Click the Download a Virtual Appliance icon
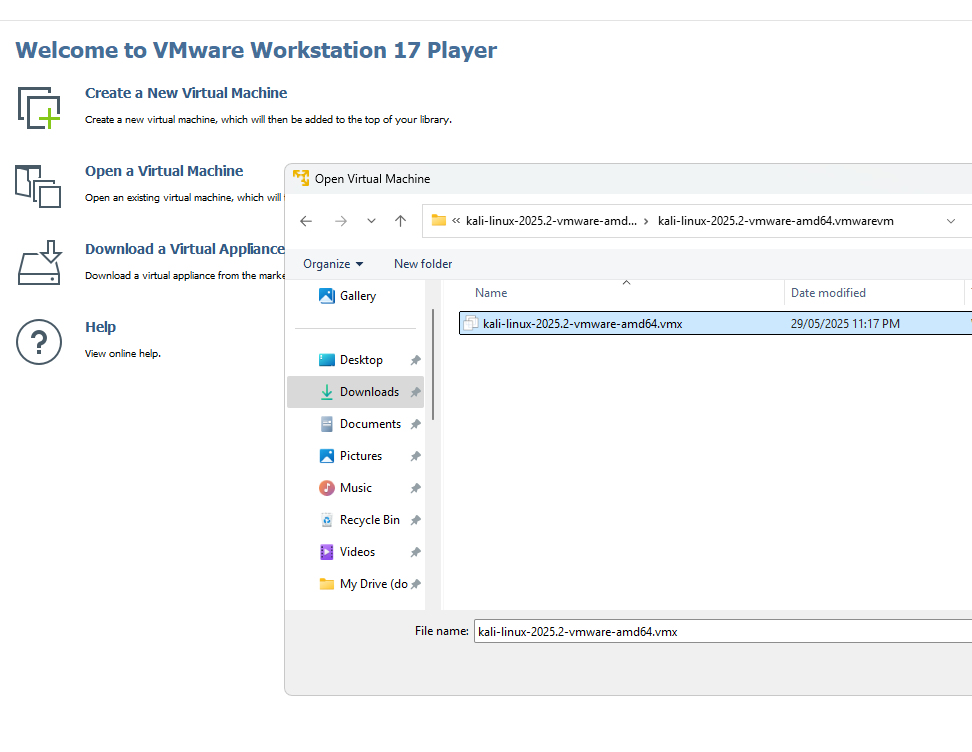The height and width of the screenshot is (752, 972). [39, 263]
